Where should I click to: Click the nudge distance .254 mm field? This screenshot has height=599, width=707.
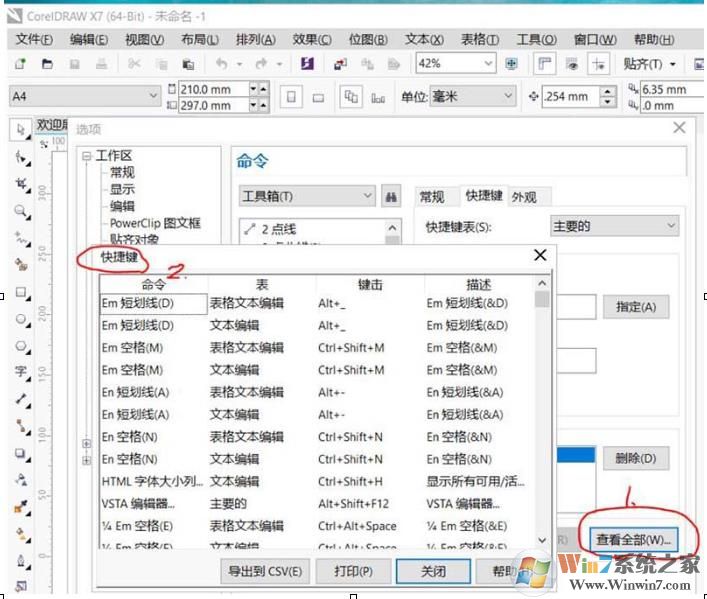tap(571, 96)
